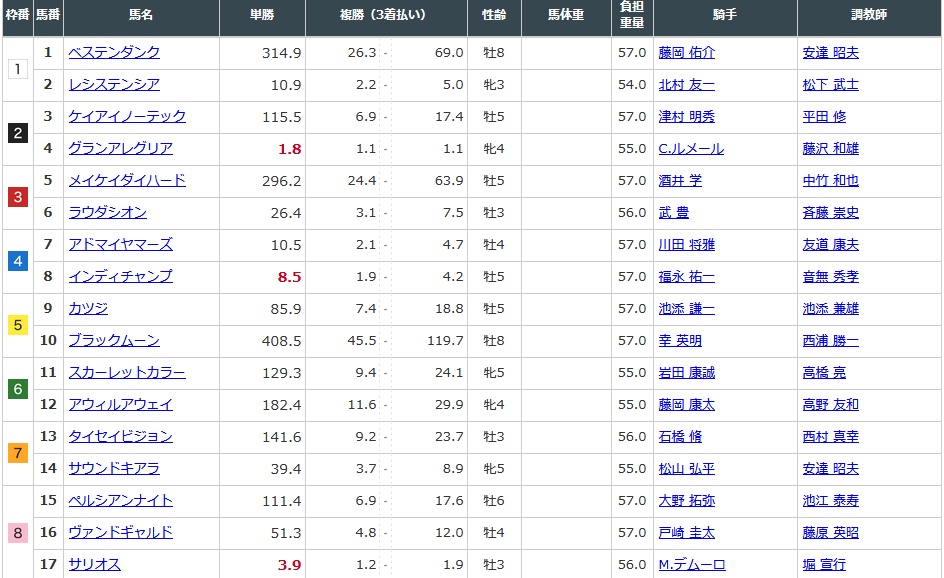This screenshot has height=578, width=944.
Task: Click the red frame number 3 box
Action: [x=17, y=197]
